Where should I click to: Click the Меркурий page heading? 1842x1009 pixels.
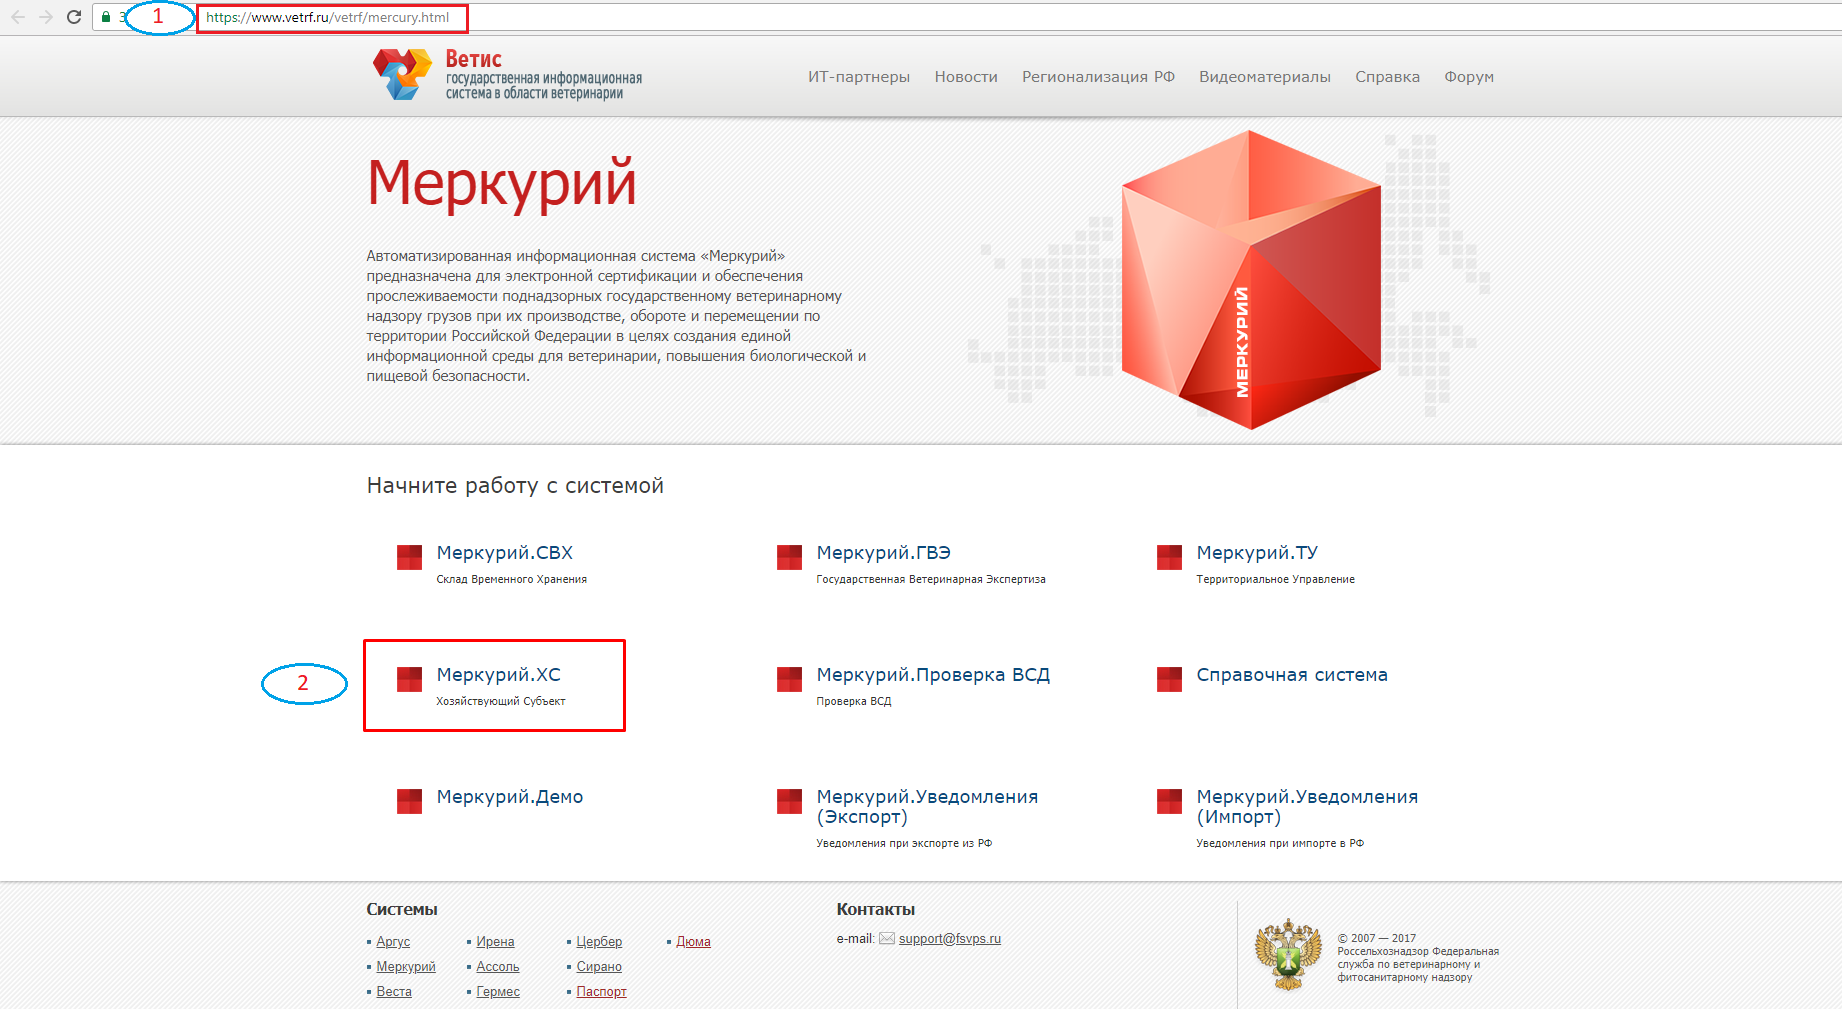click(x=501, y=184)
